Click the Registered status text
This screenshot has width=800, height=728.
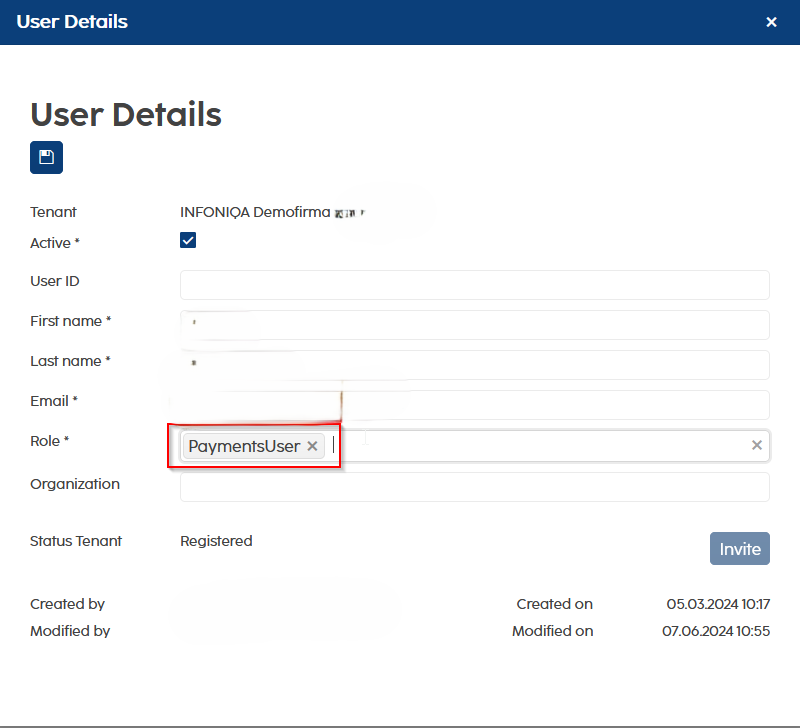click(x=216, y=541)
